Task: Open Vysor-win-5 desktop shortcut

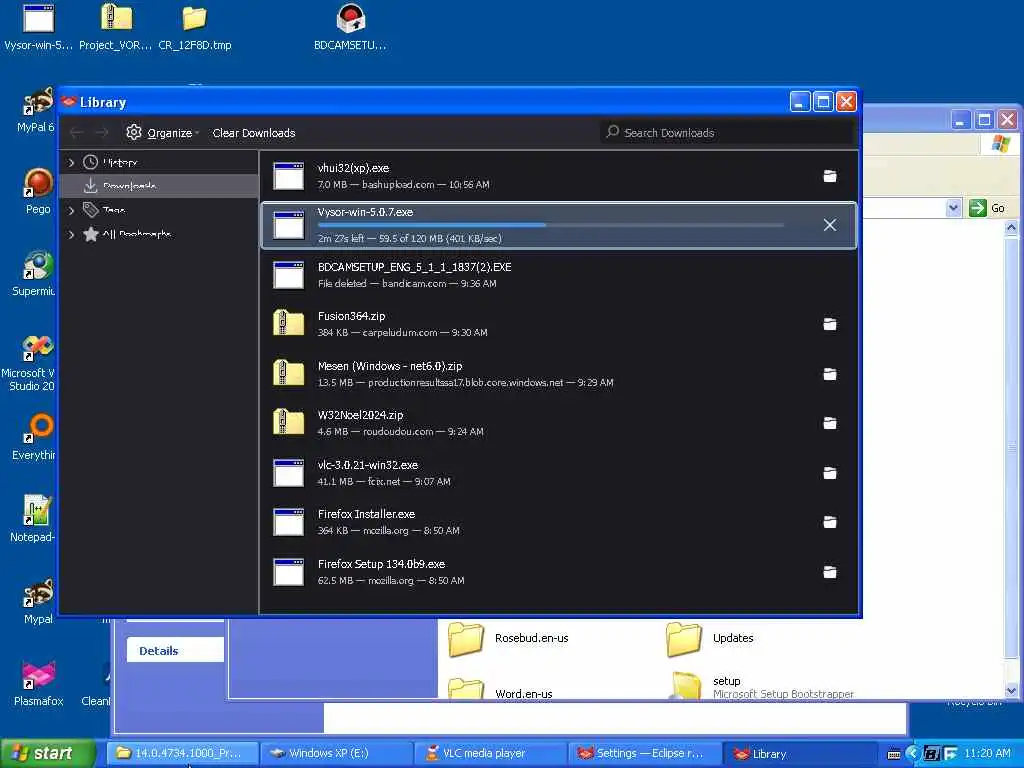Action: click(38, 27)
